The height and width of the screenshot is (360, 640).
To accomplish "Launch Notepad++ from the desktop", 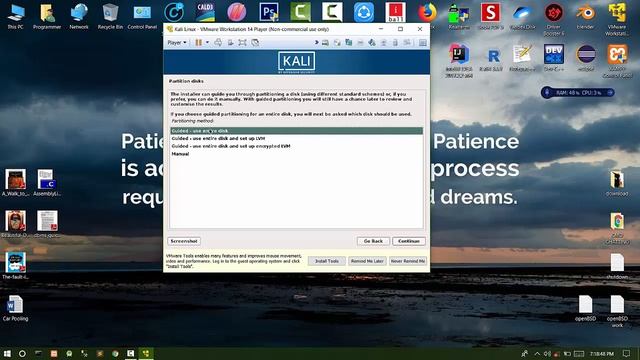I will 522,58.
